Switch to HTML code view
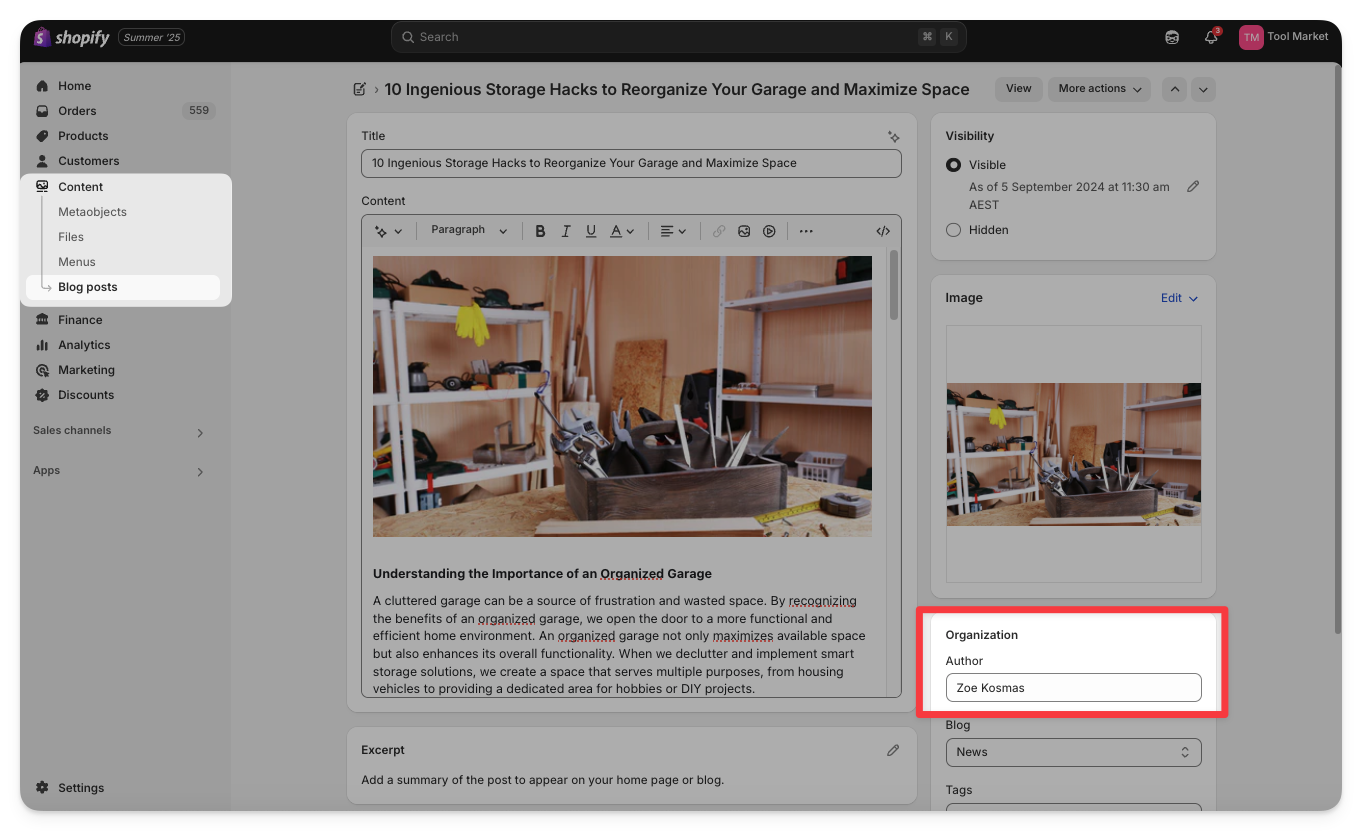This screenshot has width=1362, height=831. tap(883, 231)
